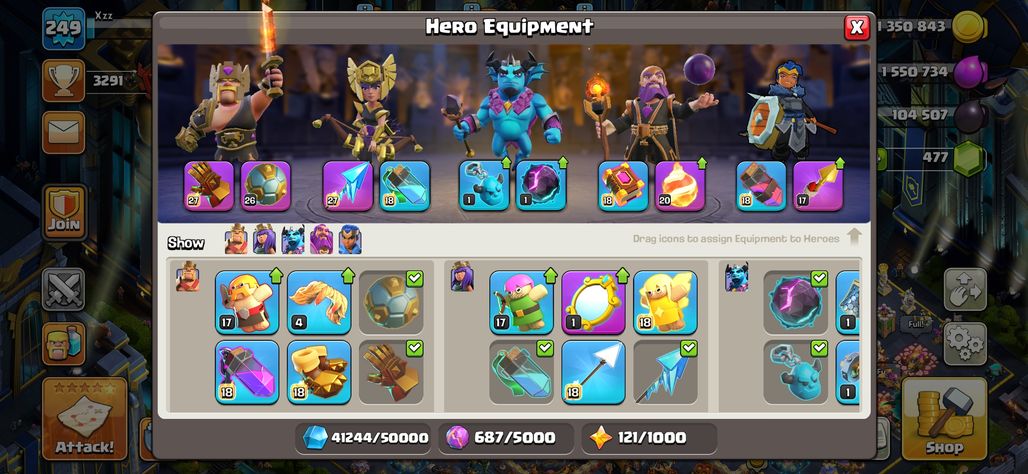Toggle the Royal Champion filter portrait
The image size is (1028, 474).
click(x=349, y=240)
